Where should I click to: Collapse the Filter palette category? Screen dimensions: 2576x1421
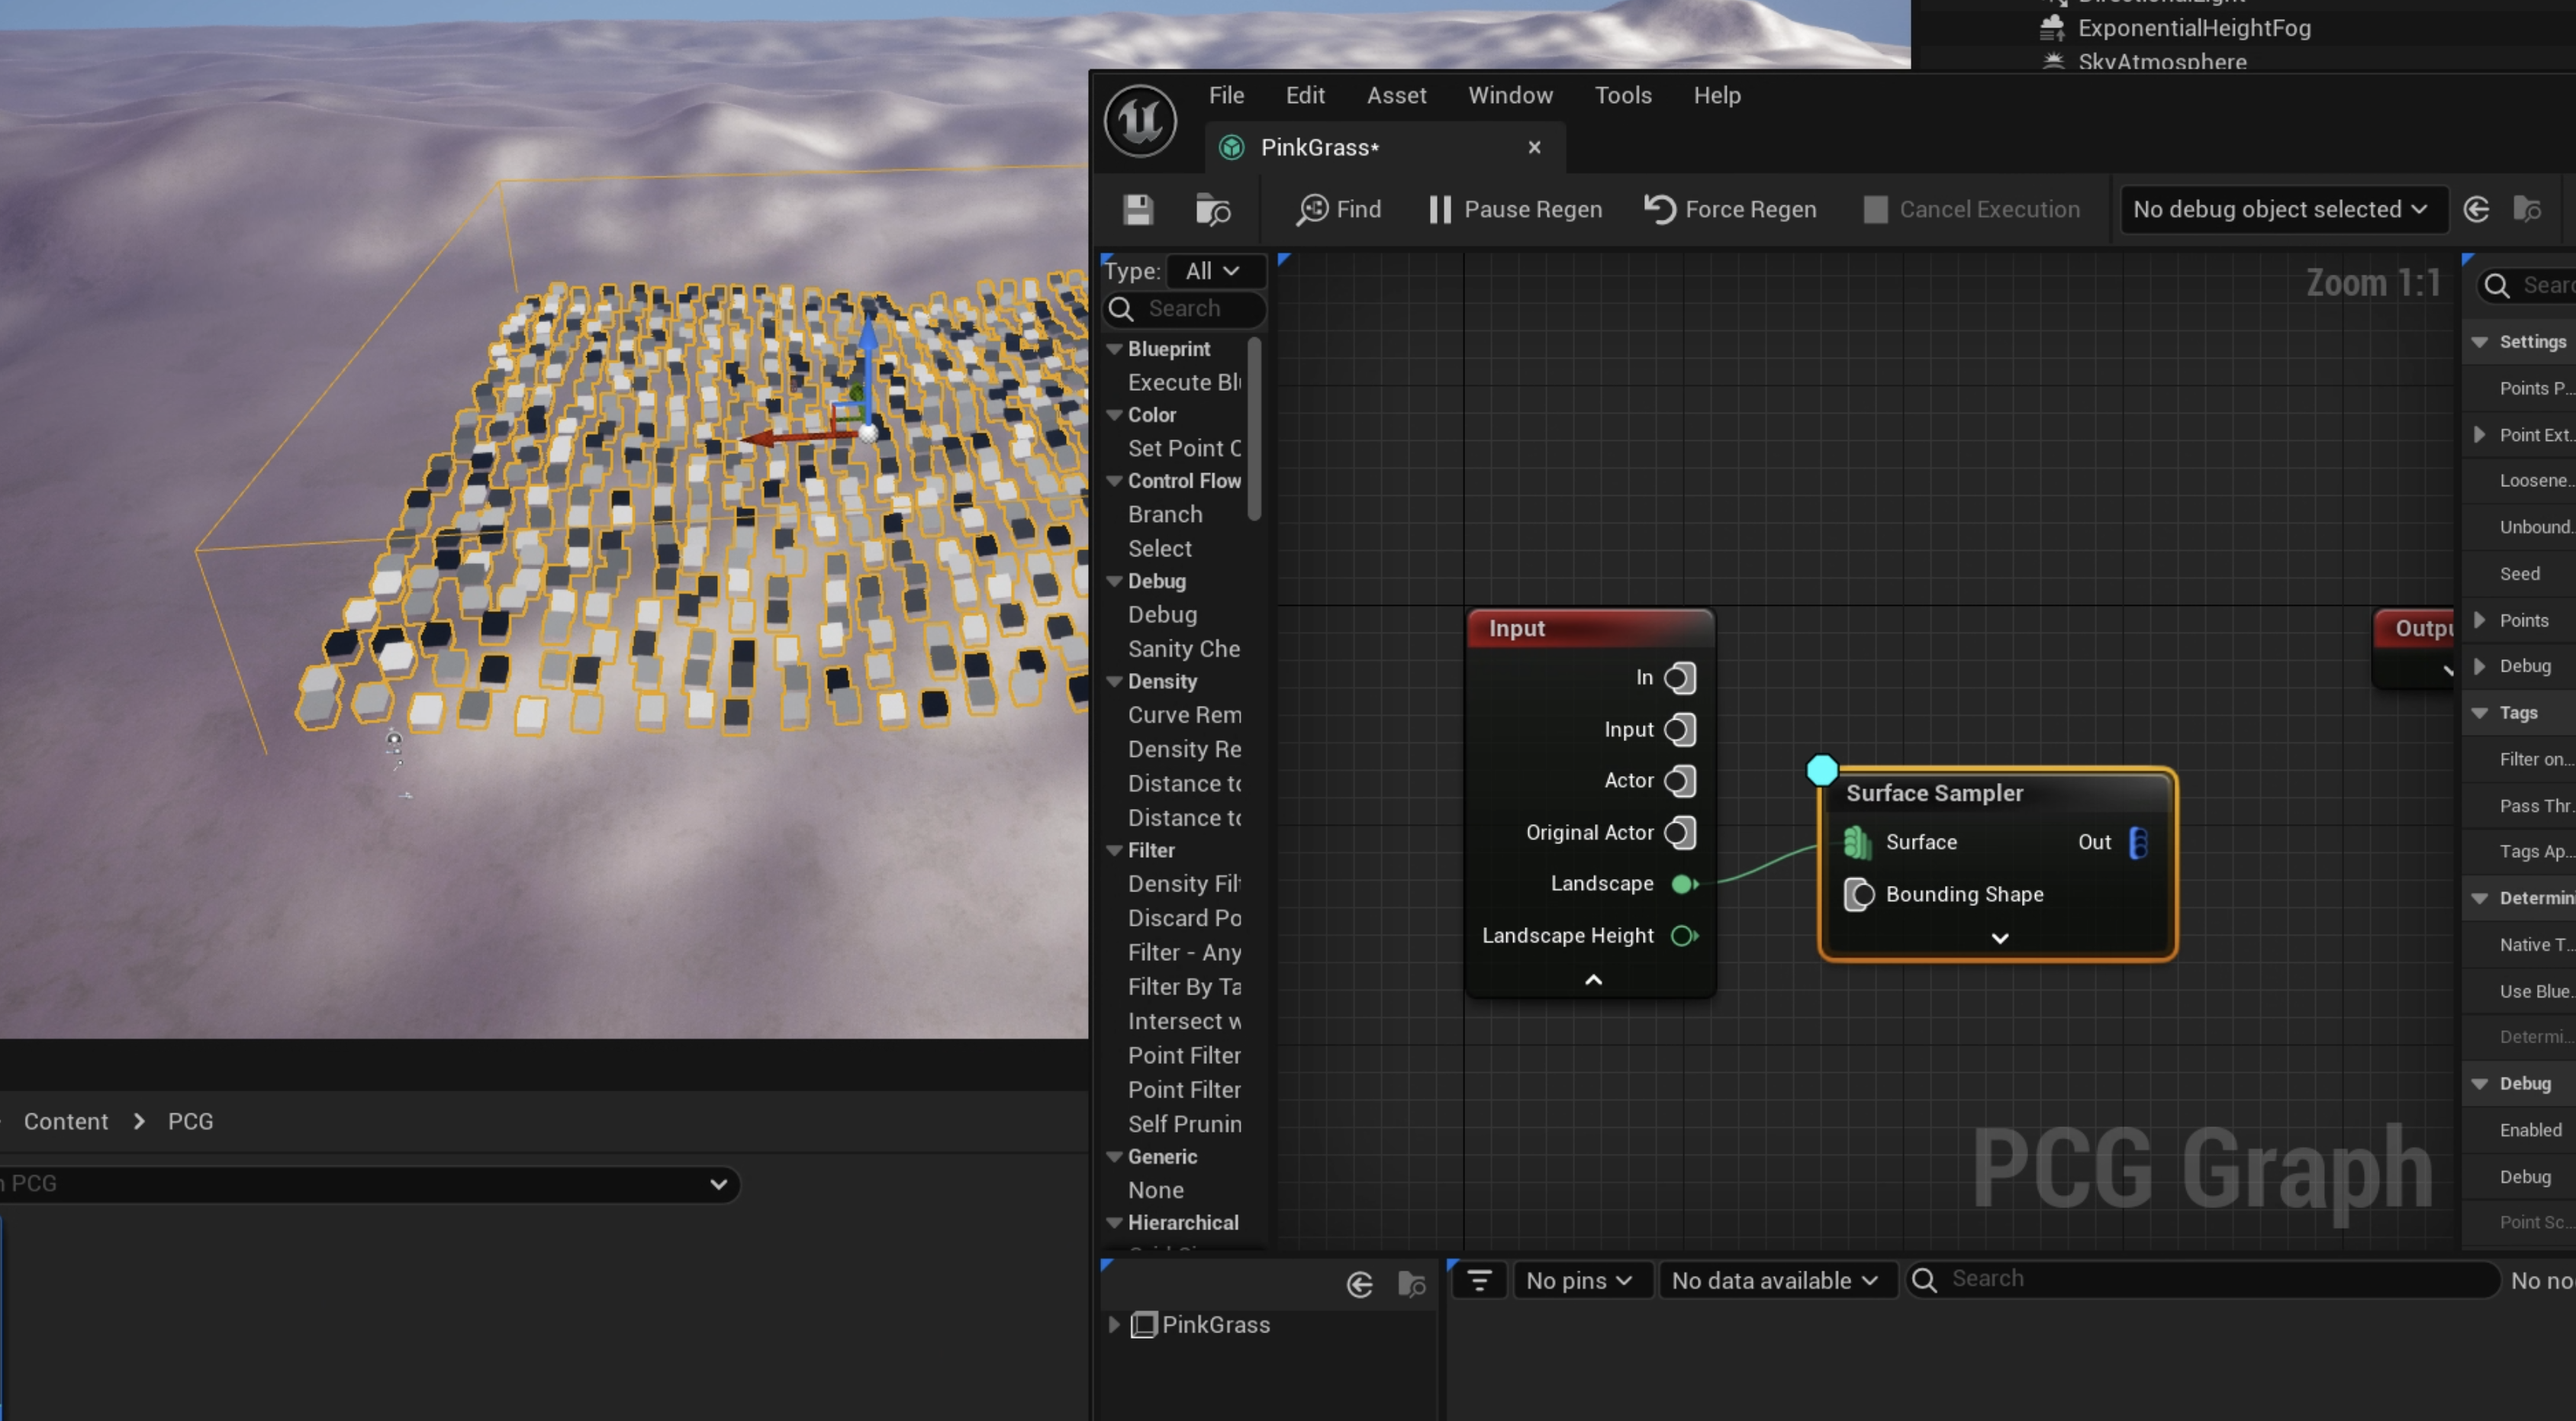tap(1115, 851)
